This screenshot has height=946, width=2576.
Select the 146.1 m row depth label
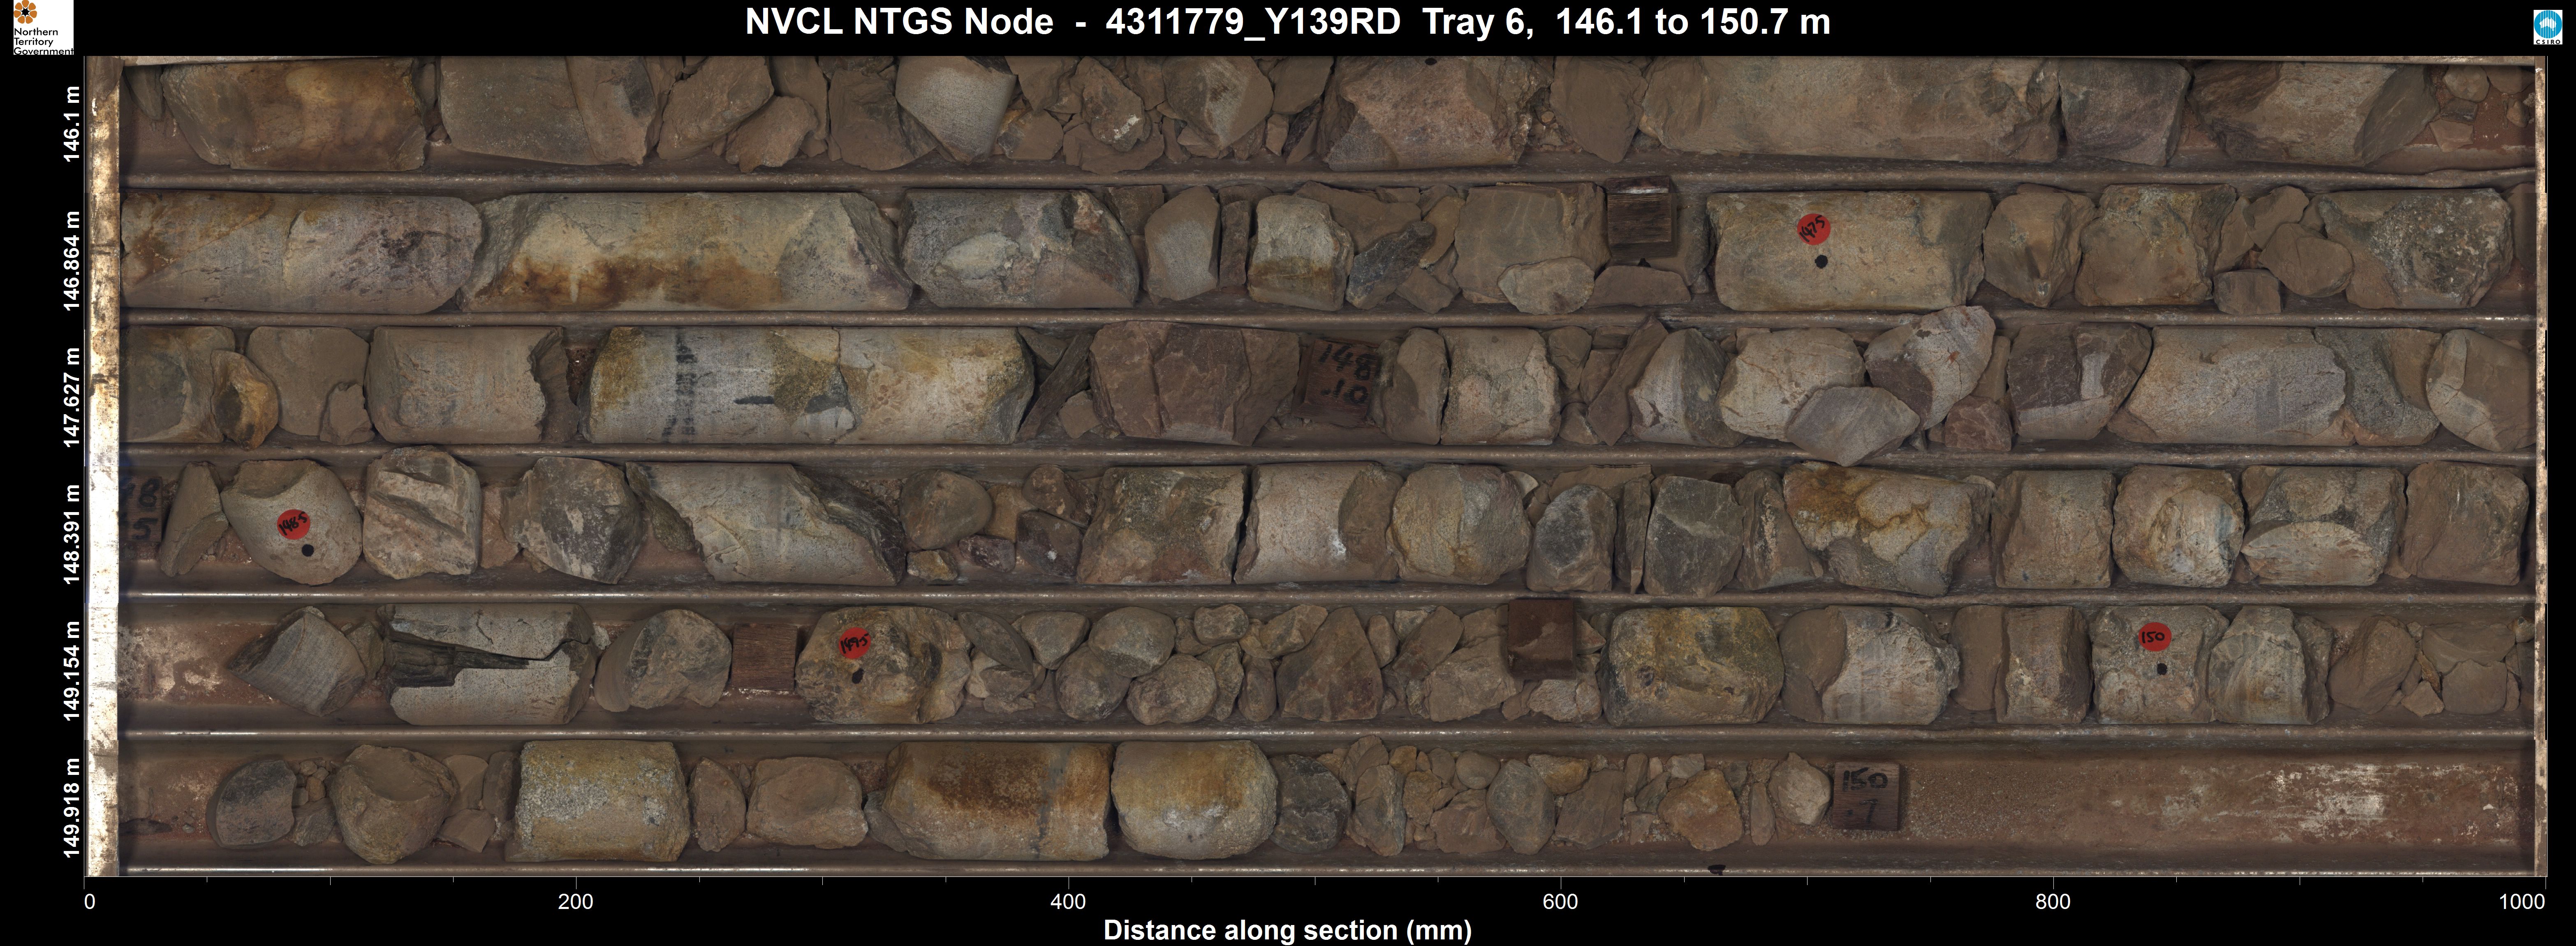point(71,123)
